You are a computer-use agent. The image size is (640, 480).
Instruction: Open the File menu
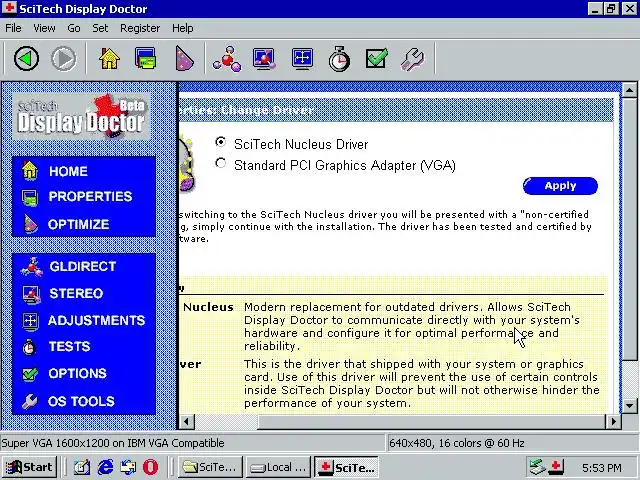point(13,28)
